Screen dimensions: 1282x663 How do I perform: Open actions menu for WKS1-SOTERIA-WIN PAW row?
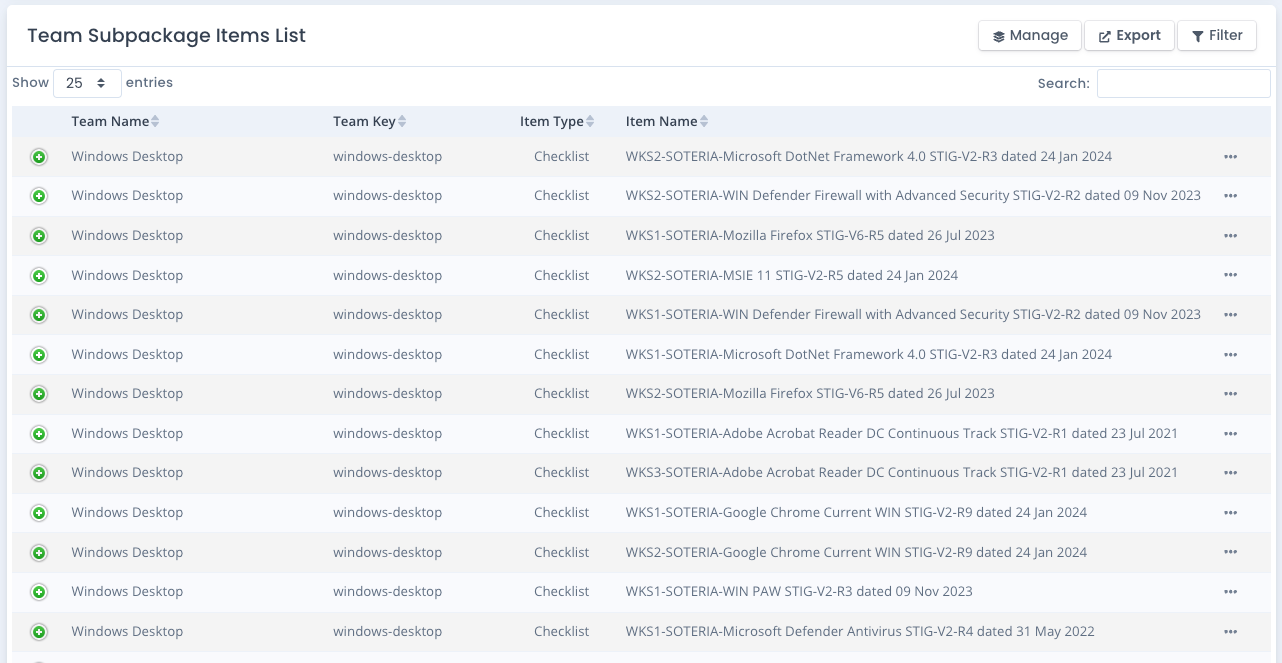[x=1230, y=592]
